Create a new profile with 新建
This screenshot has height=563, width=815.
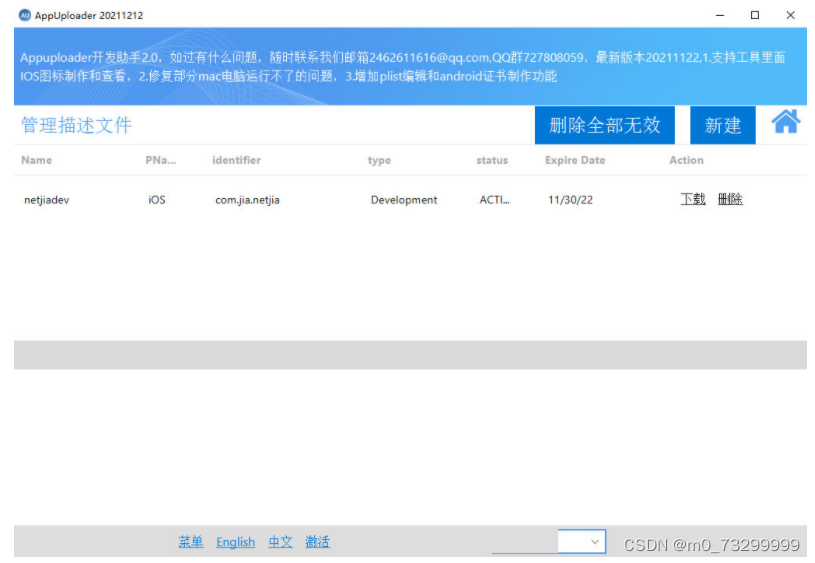tap(722, 125)
